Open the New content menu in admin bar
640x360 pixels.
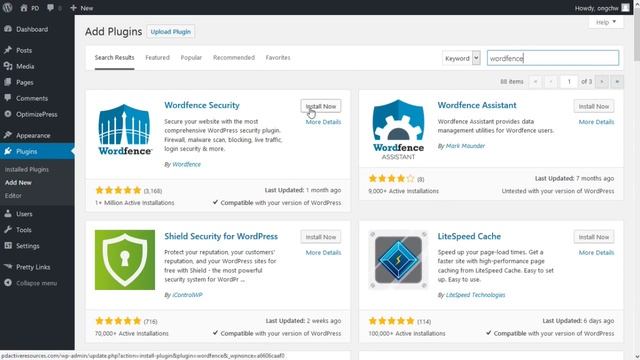pyautogui.click(x=81, y=8)
